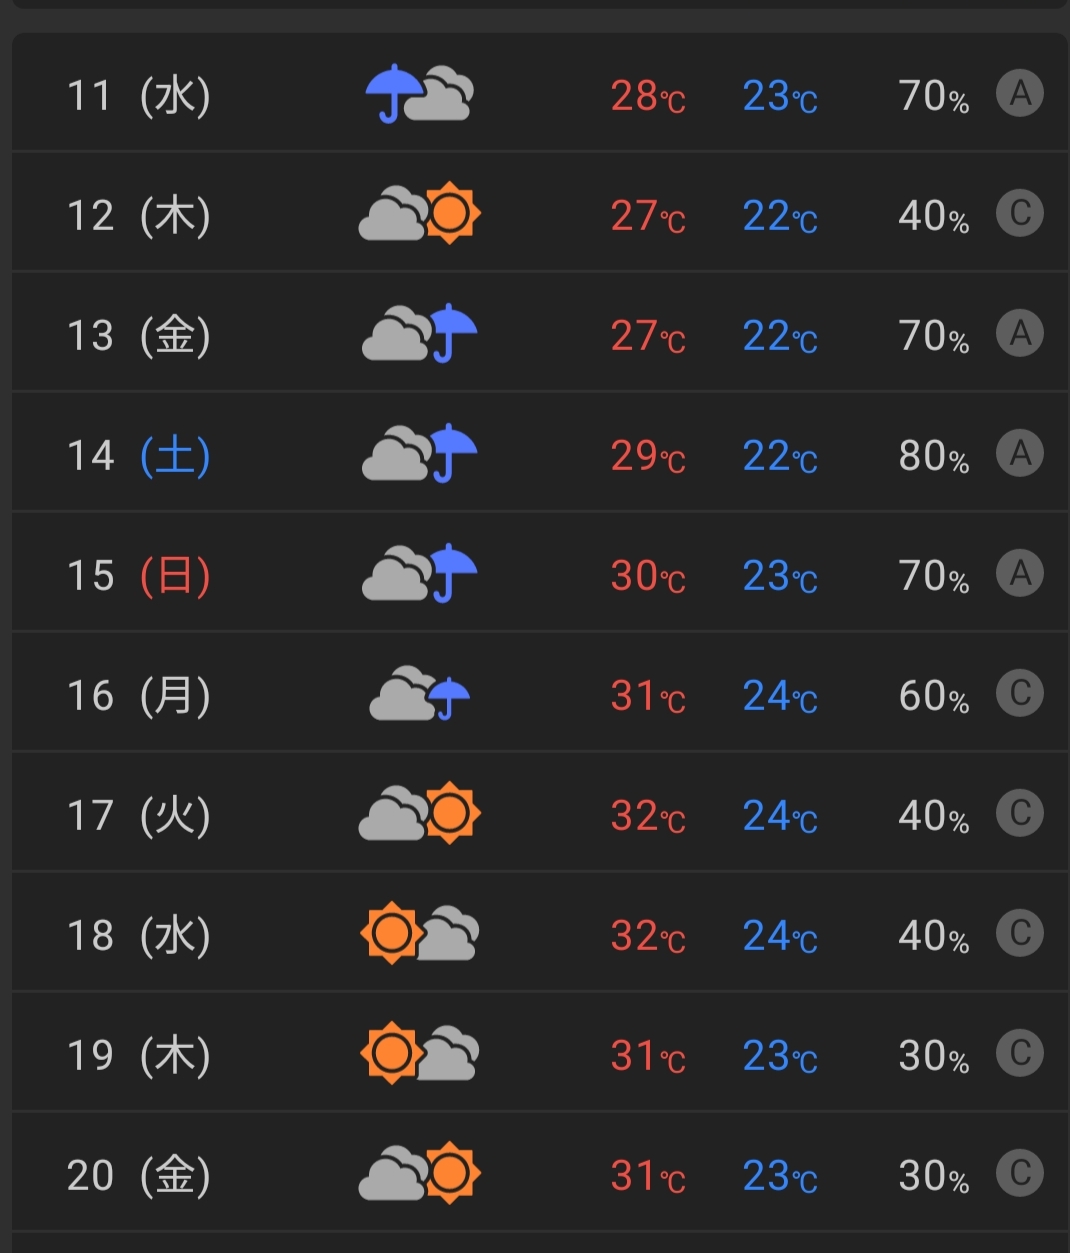Tap the reliability C badge on the 12th
The image size is (1070, 1253).
point(1020,213)
